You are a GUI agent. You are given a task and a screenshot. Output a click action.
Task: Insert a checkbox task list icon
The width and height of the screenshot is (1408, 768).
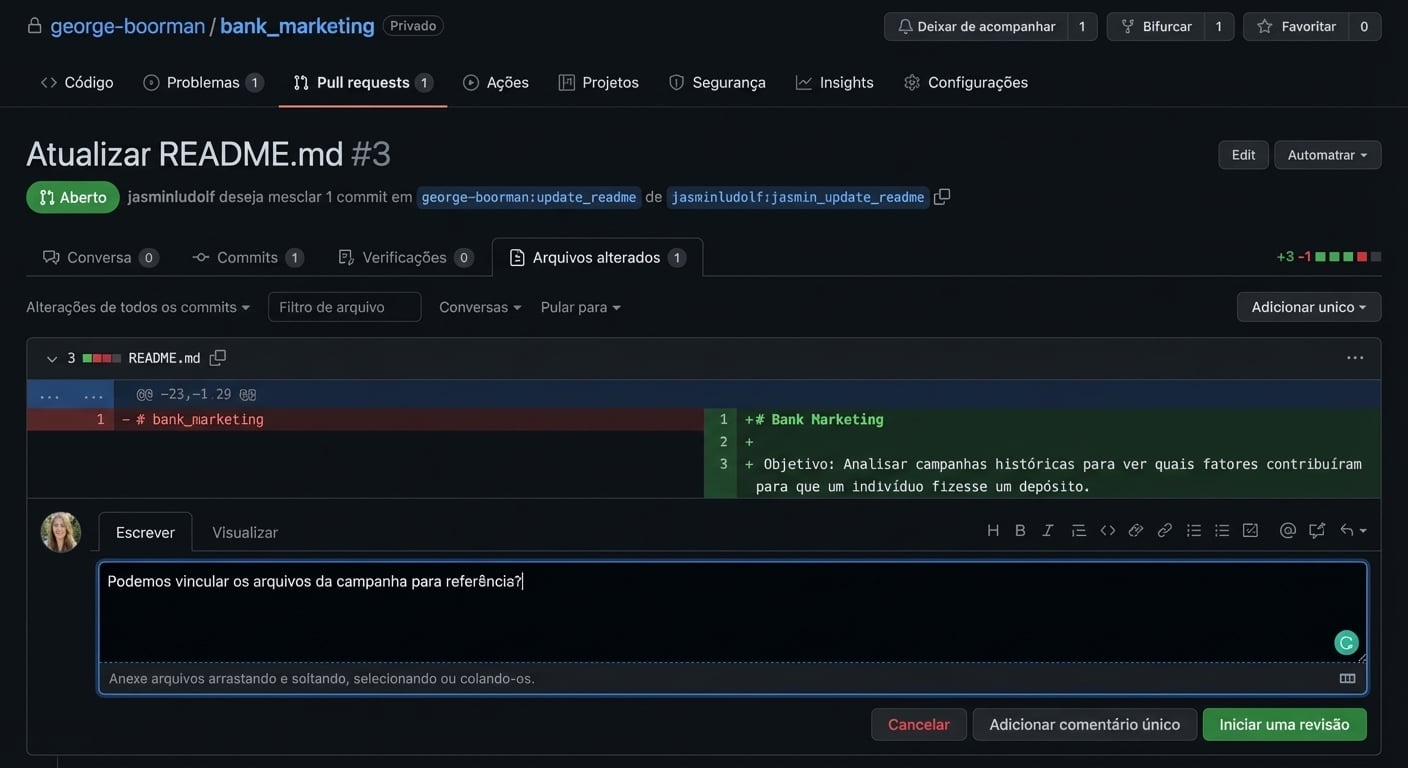click(1250, 531)
